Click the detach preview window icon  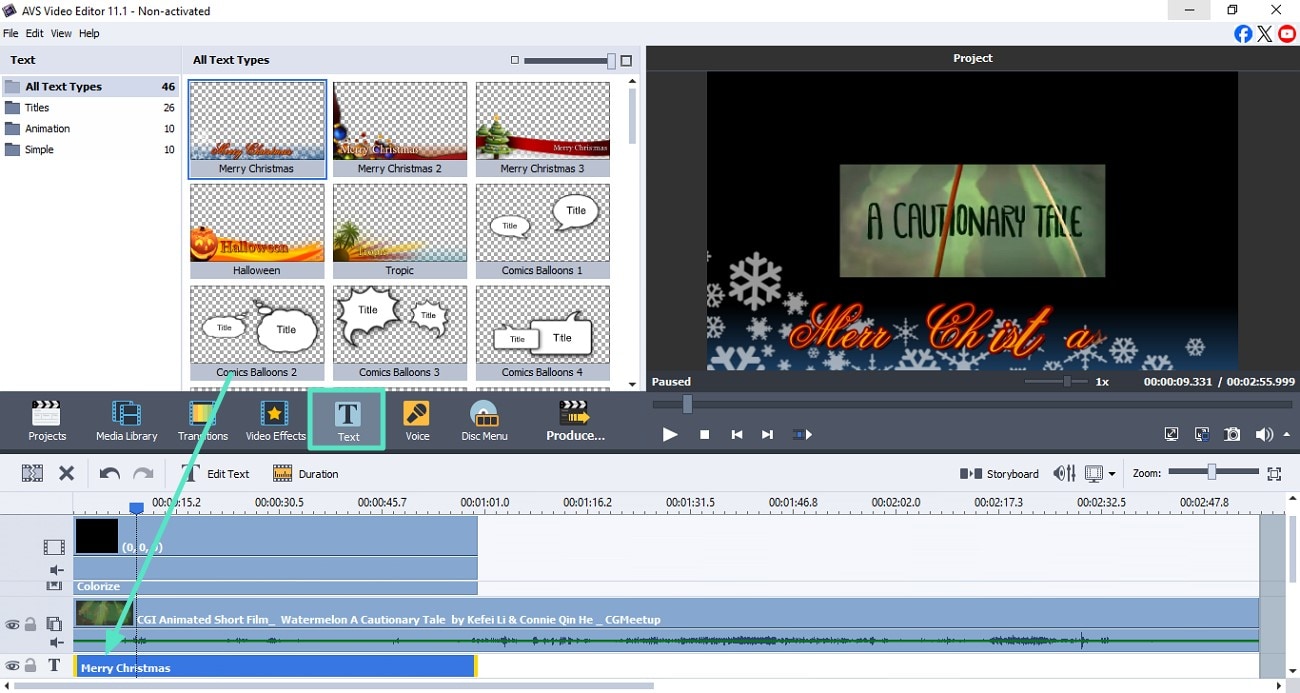[x=1202, y=434]
